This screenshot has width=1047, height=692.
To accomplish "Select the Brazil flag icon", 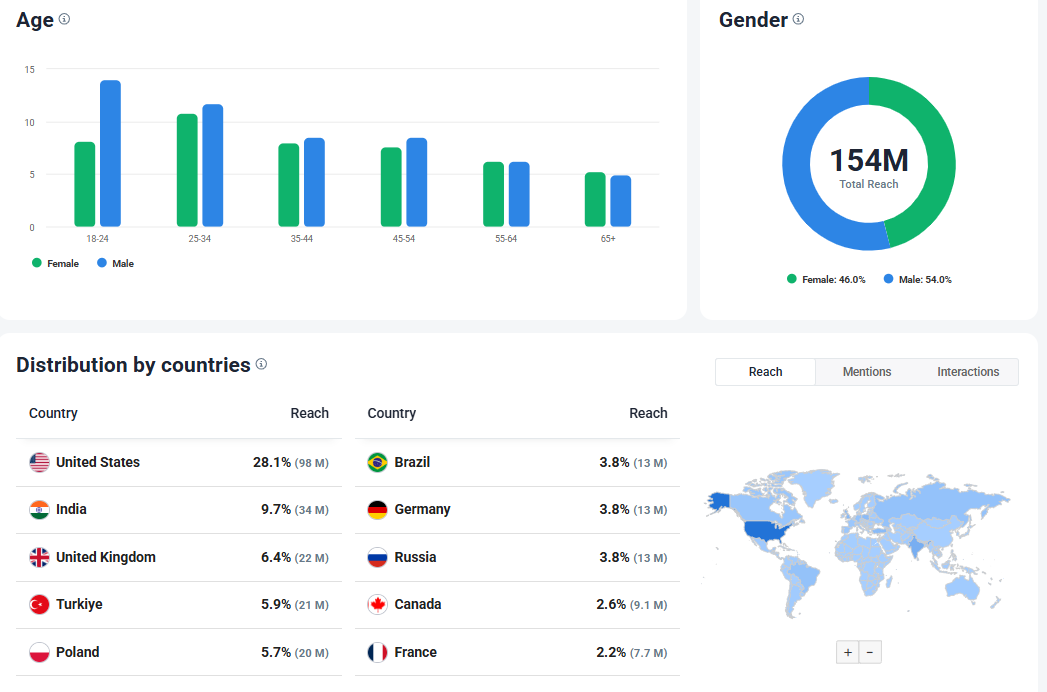I will click(x=376, y=462).
